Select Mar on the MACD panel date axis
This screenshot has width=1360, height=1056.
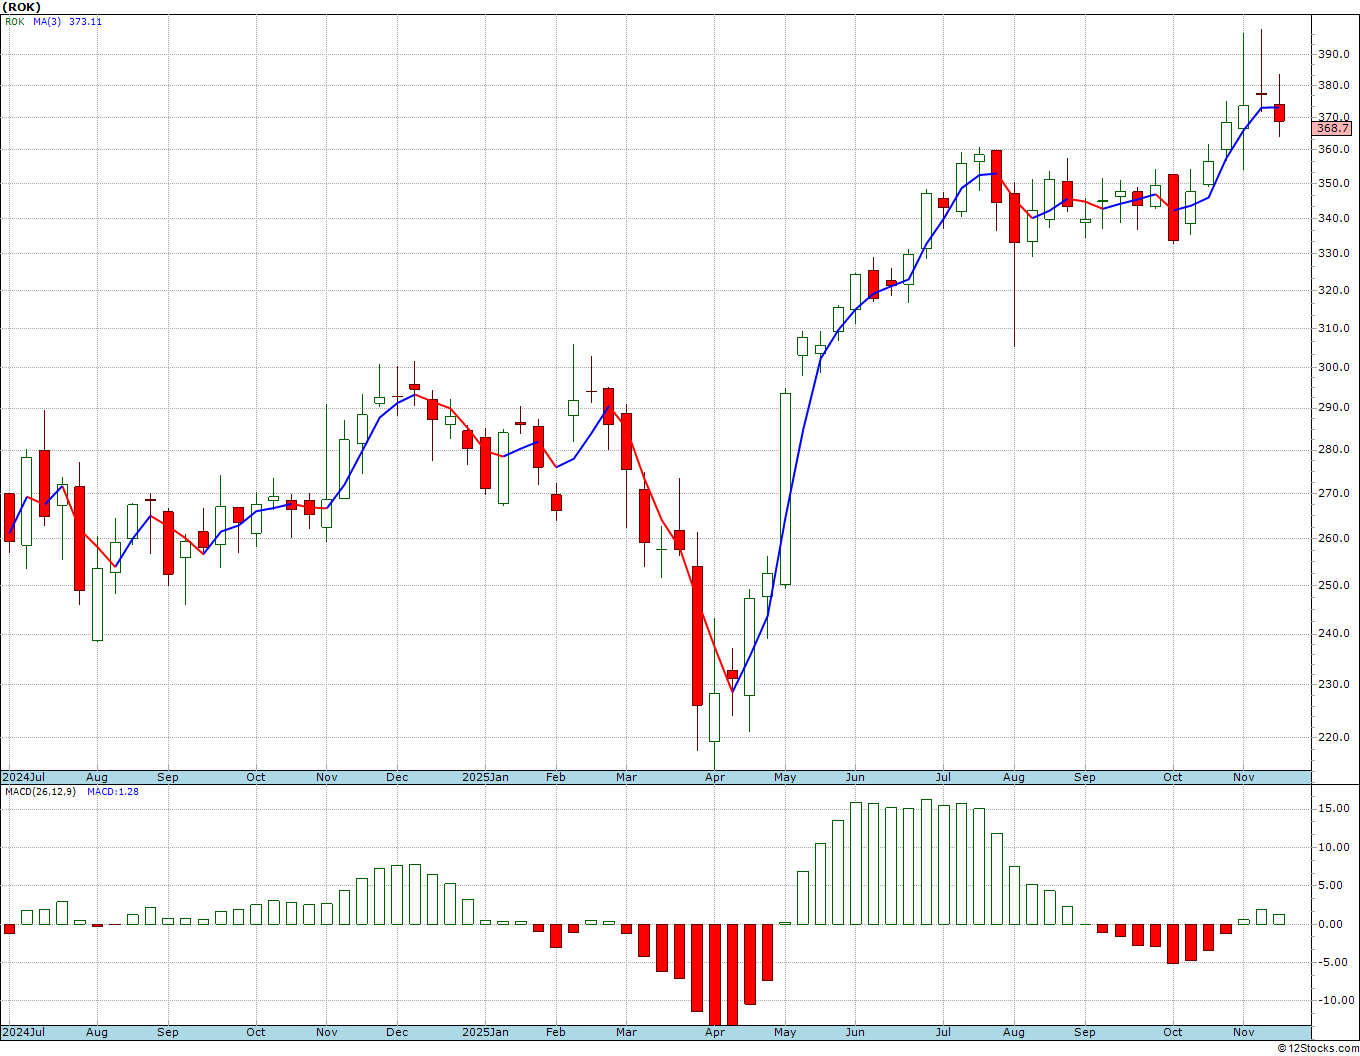(x=627, y=1032)
